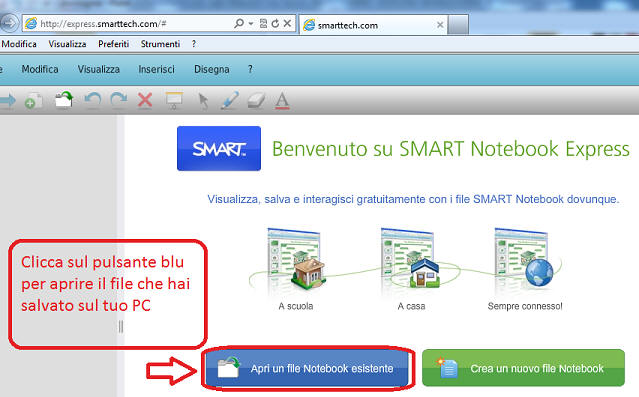639x397 pixels.
Task: Open the Disegna menu
Action: [212, 69]
